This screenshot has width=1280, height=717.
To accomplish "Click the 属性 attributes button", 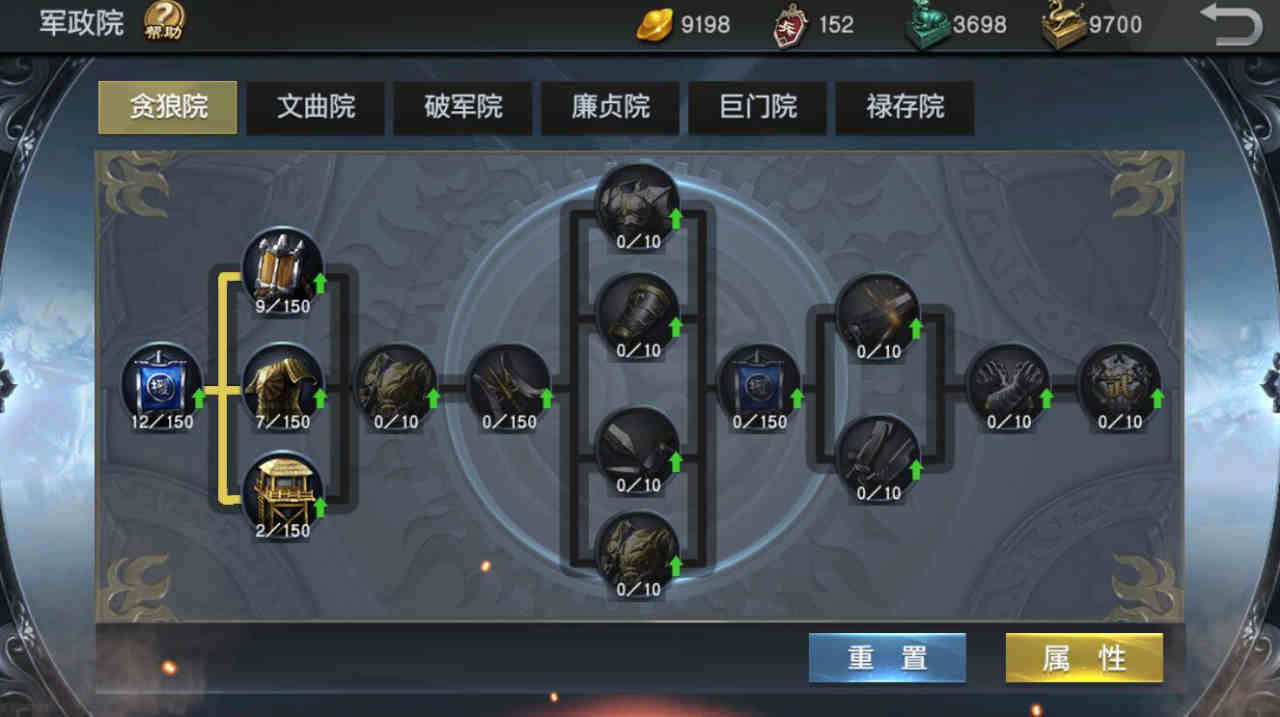I will (x=1084, y=658).
